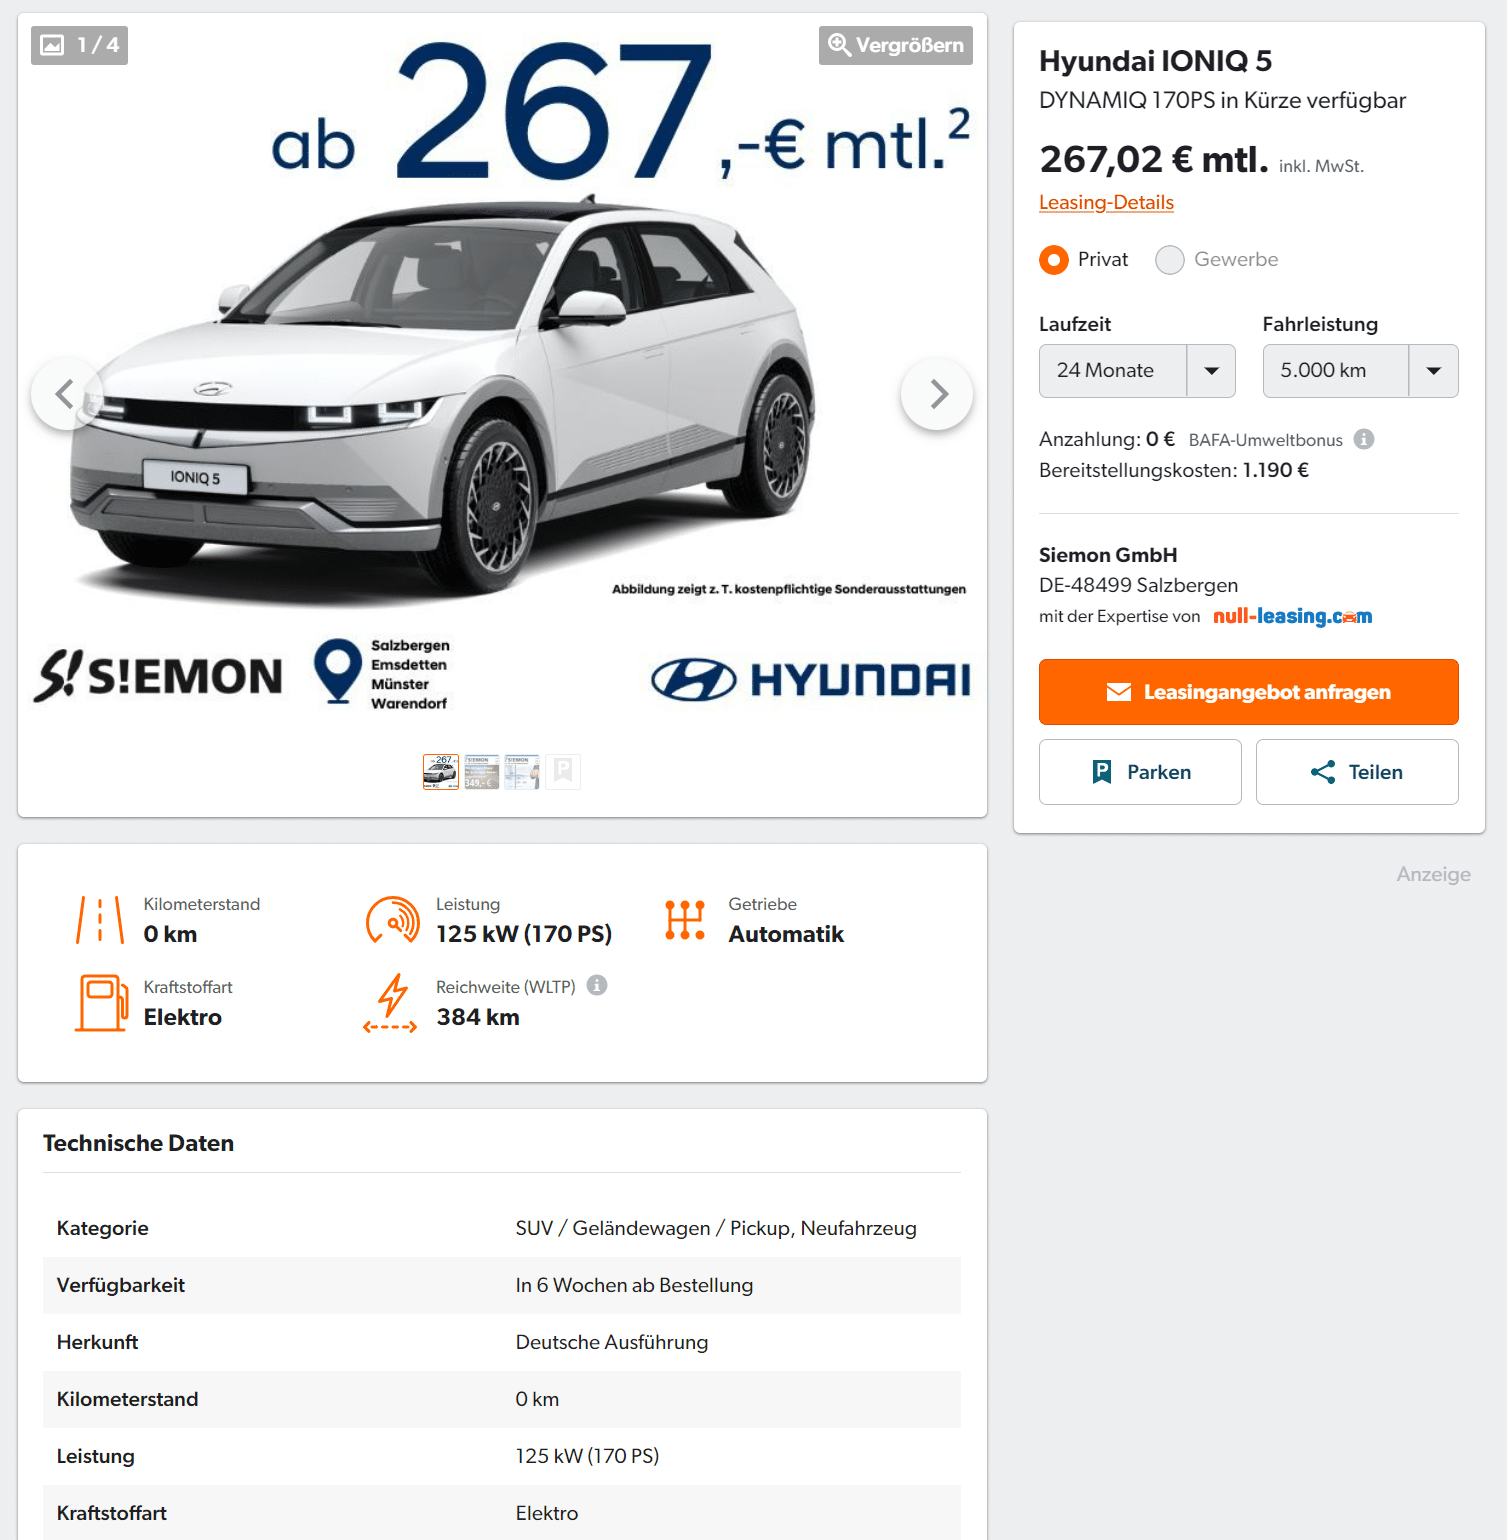Select the second gallery thumbnail
Image resolution: width=1507 pixels, height=1540 pixels.
click(481, 772)
